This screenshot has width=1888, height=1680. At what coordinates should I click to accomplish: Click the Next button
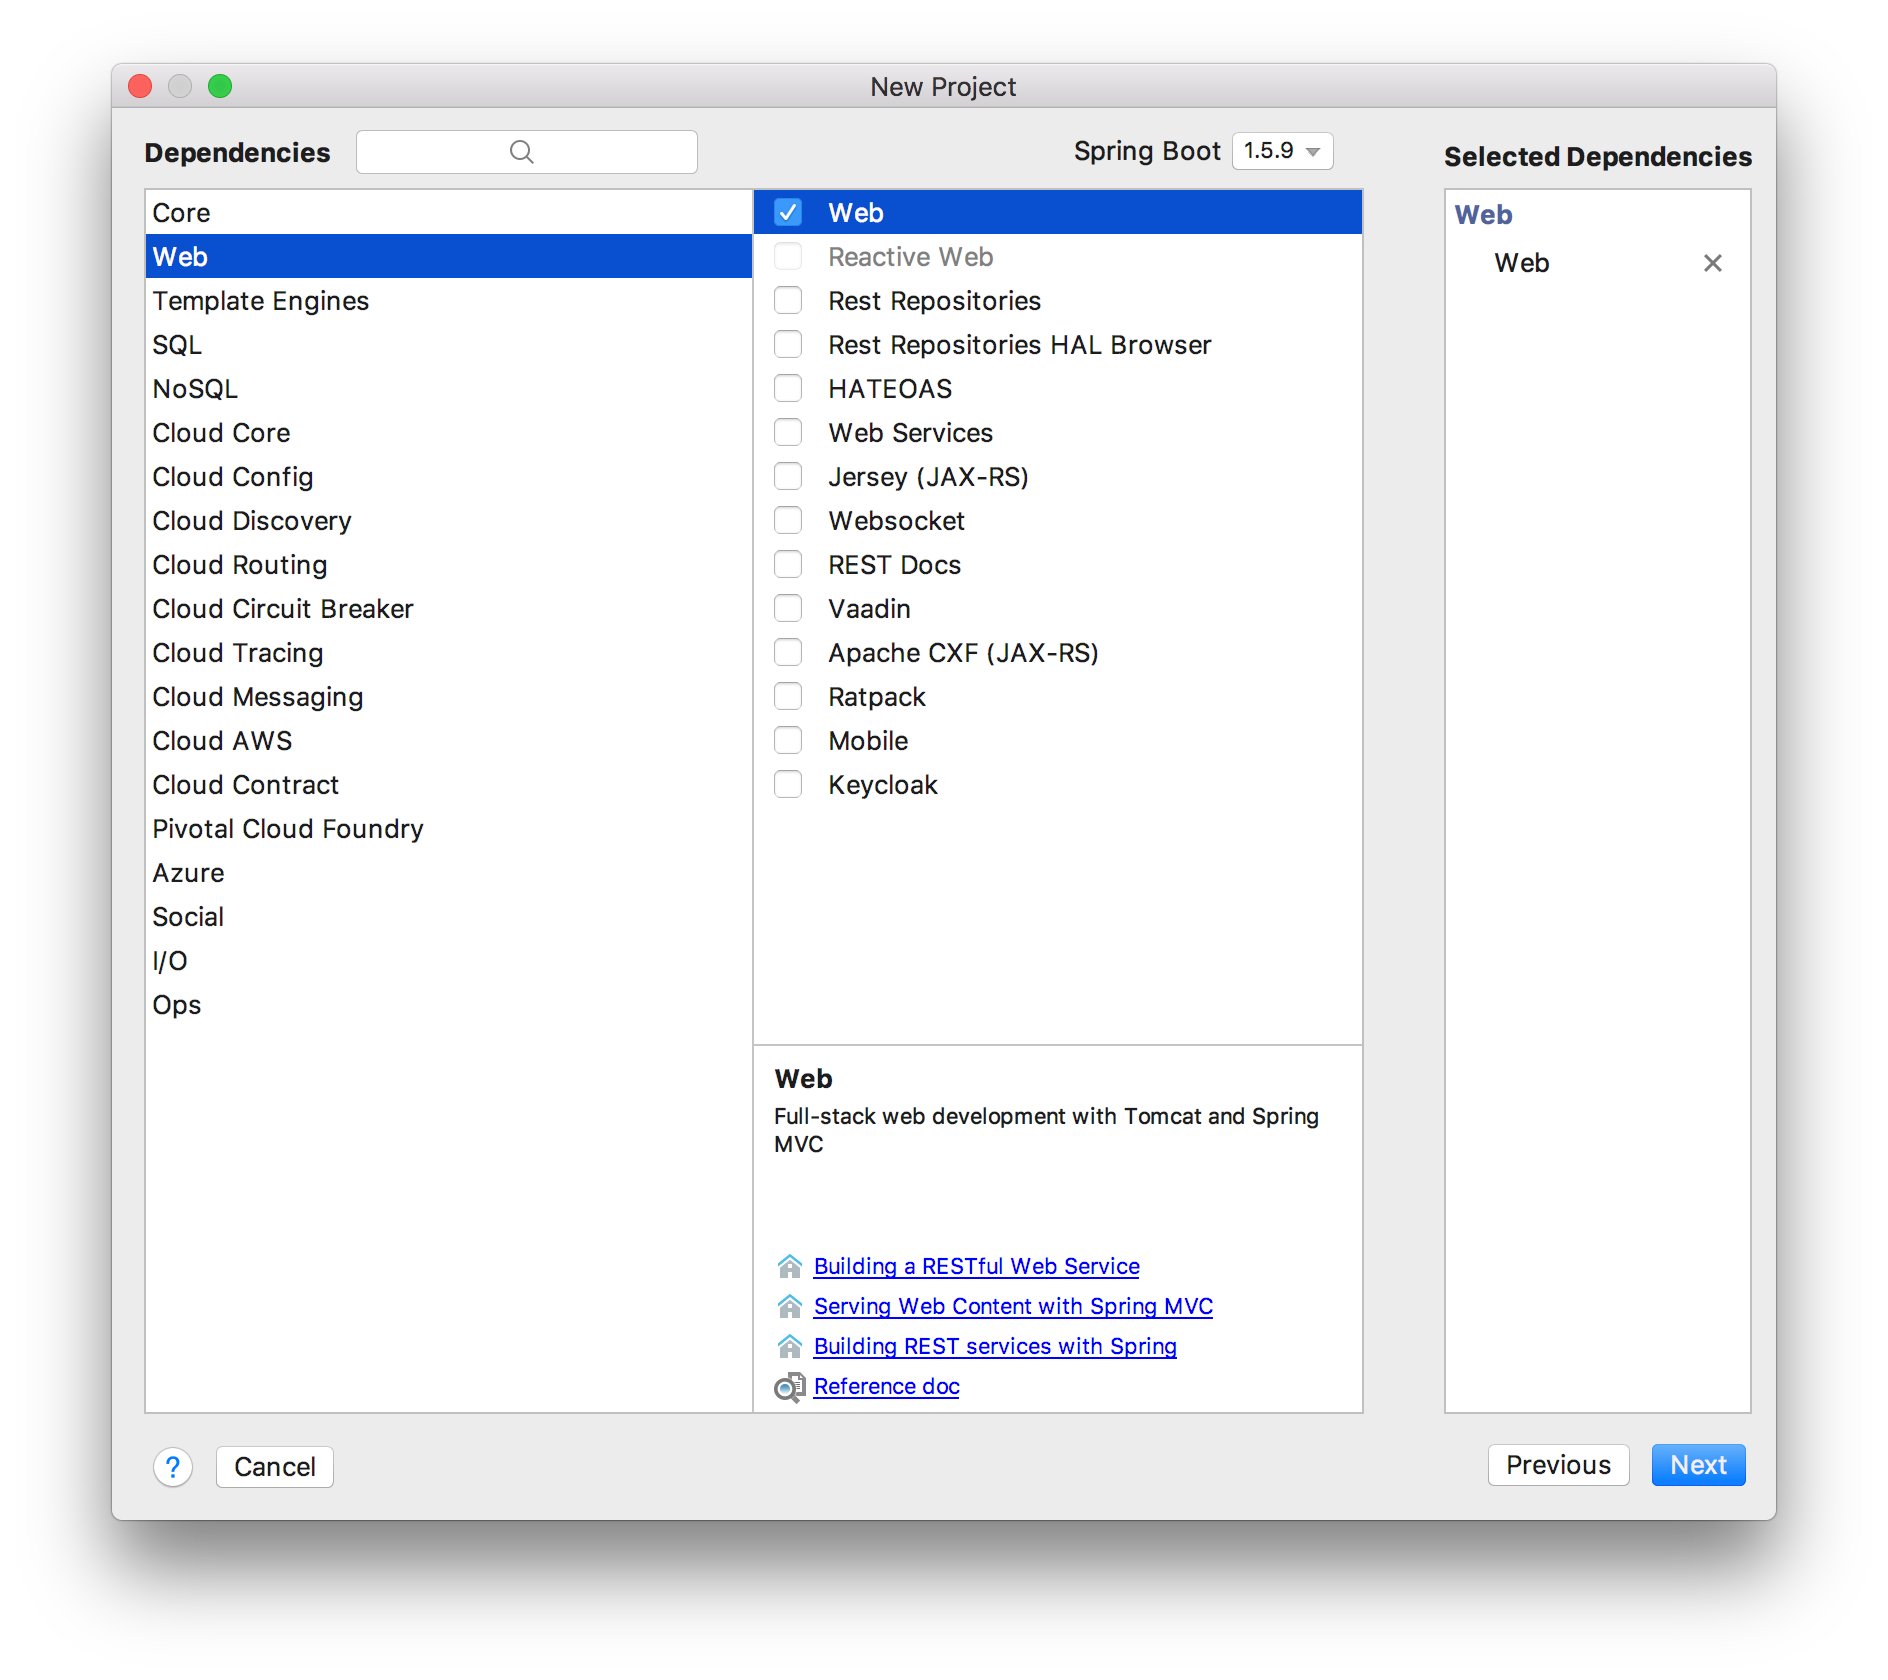(x=1698, y=1465)
